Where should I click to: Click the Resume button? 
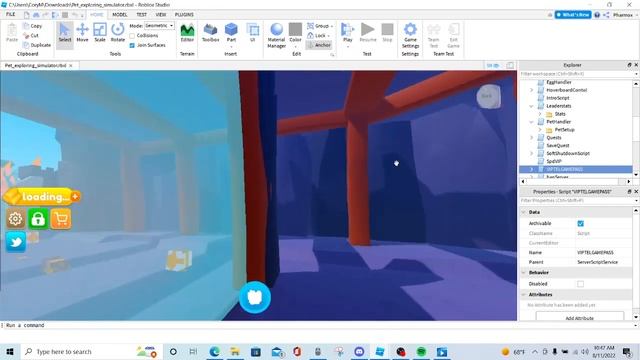pos(368,33)
